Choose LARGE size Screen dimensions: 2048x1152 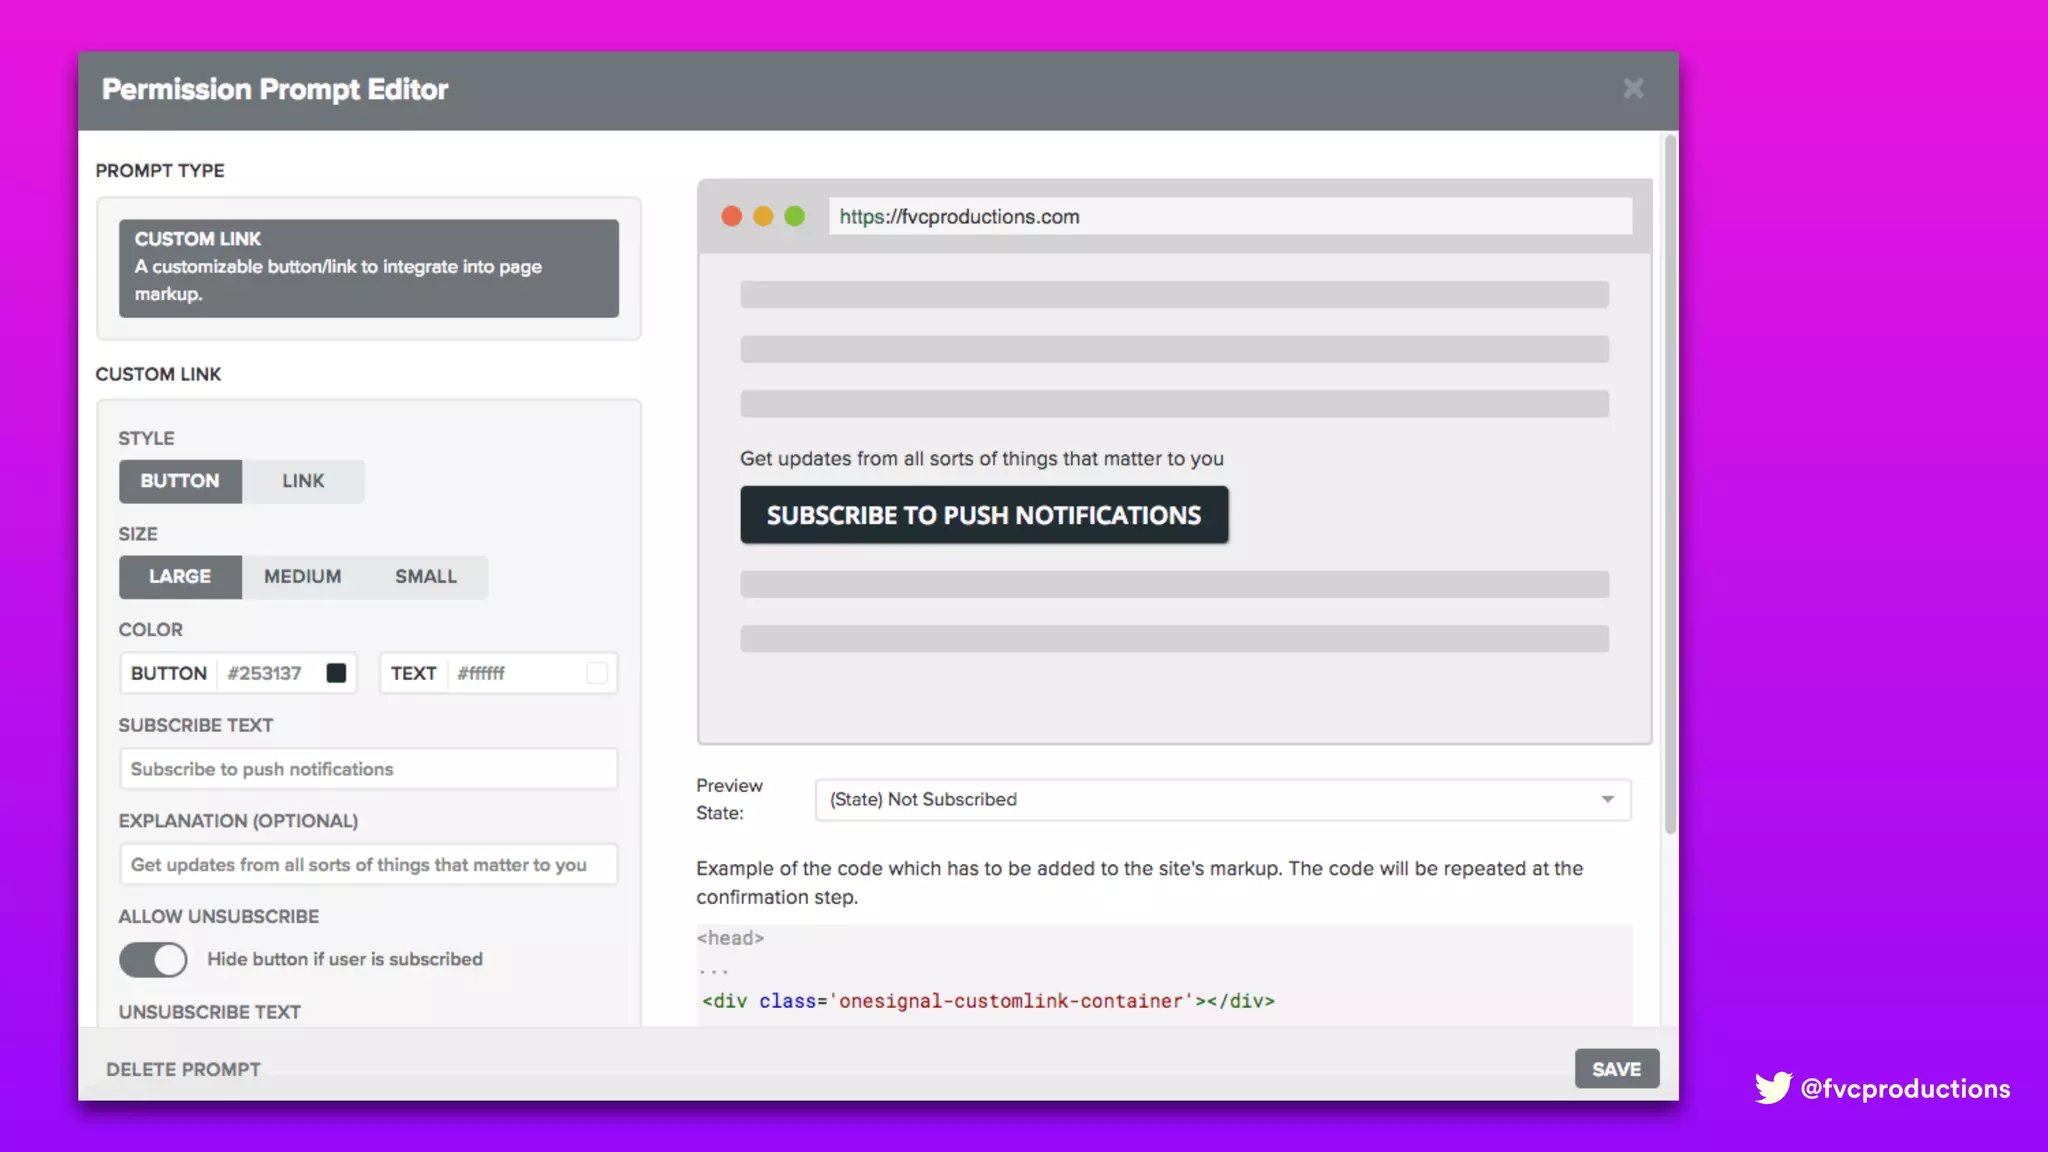click(180, 577)
